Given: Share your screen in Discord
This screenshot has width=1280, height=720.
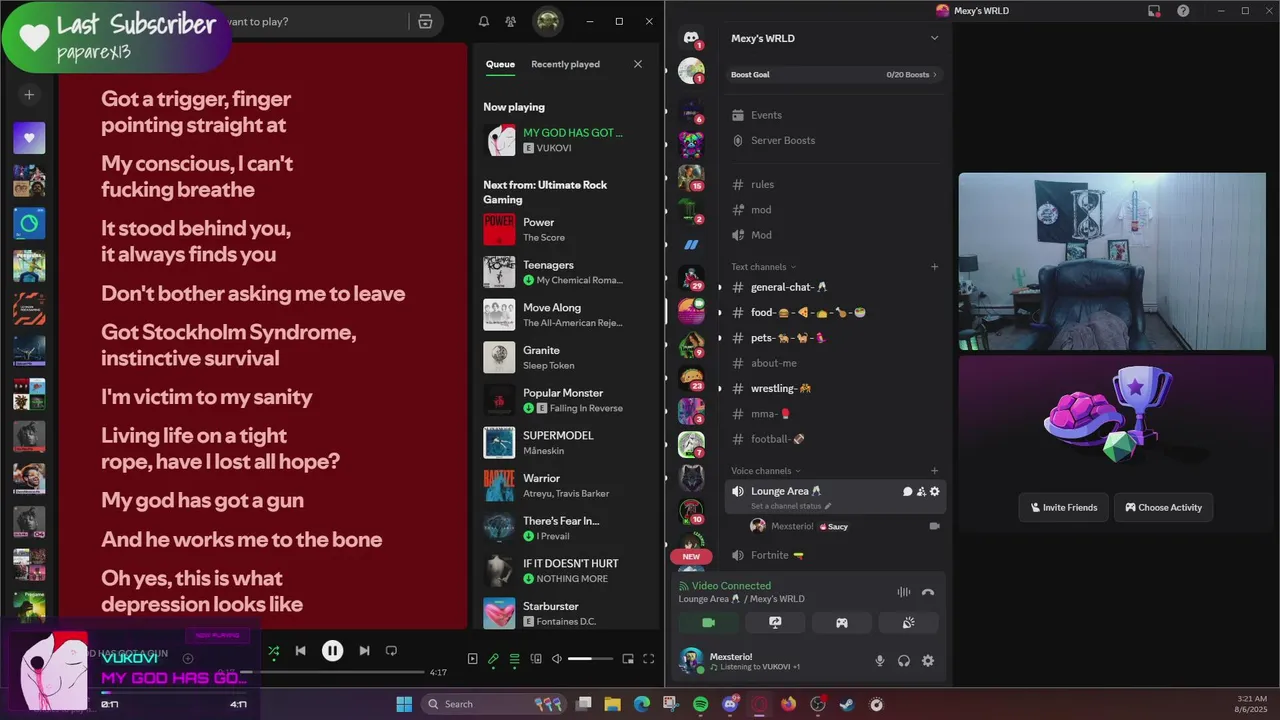Looking at the screenshot, I should [775, 623].
